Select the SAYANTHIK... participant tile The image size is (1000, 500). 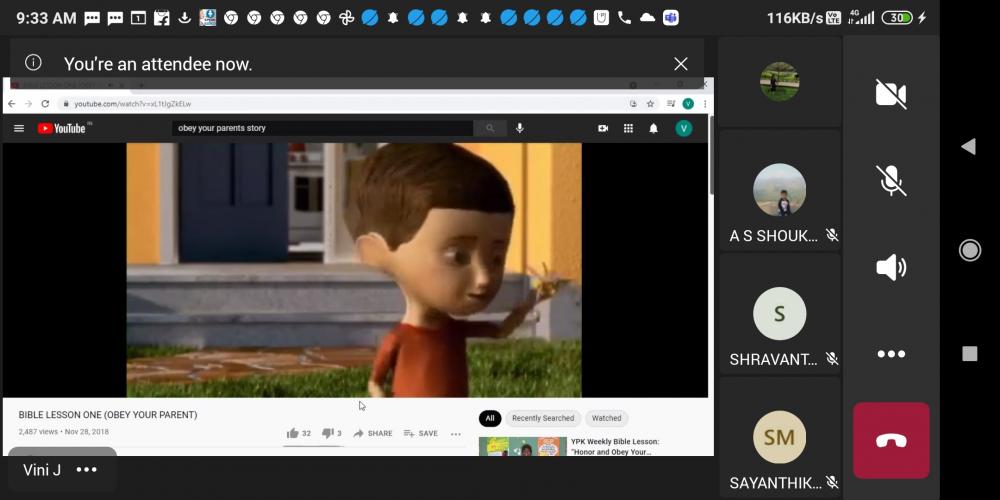point(780,438)
